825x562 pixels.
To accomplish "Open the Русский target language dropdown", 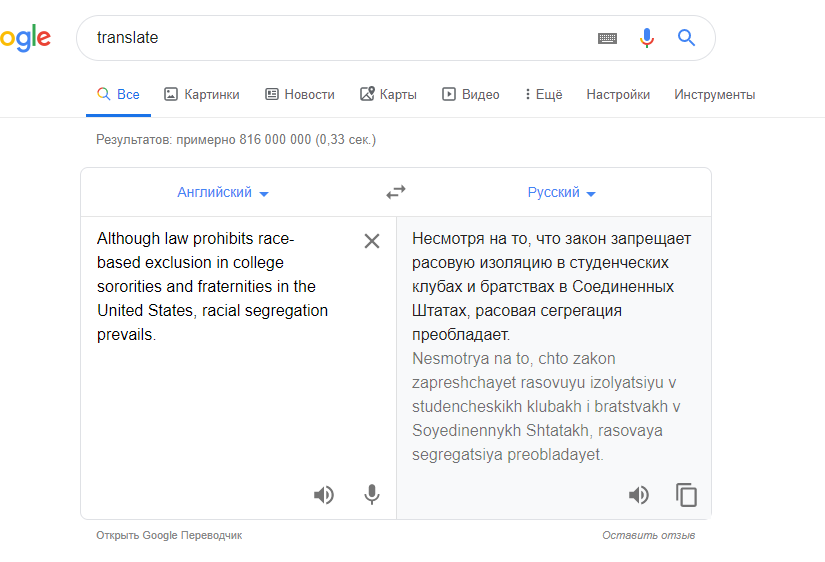I will [561, 193].
